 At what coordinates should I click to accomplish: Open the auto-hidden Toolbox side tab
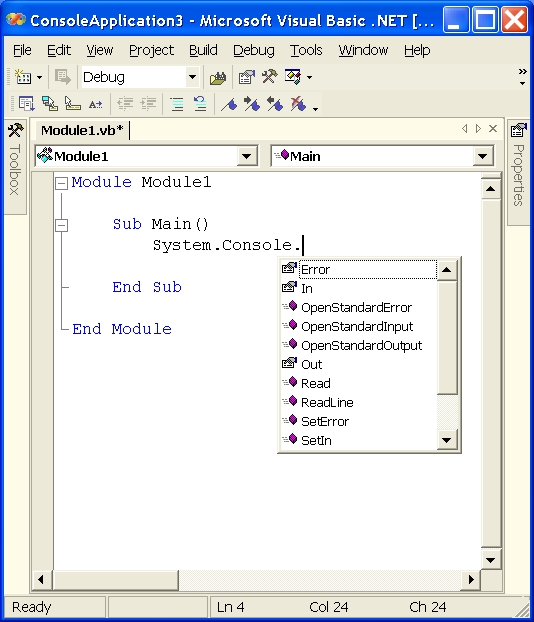[x=15, y=167]
